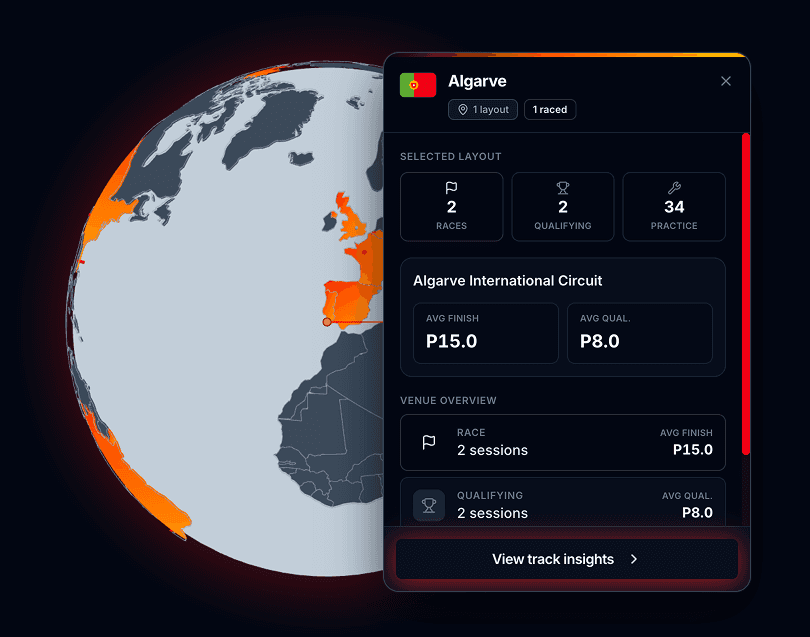Click the Algarve title text

coord(477,81)
